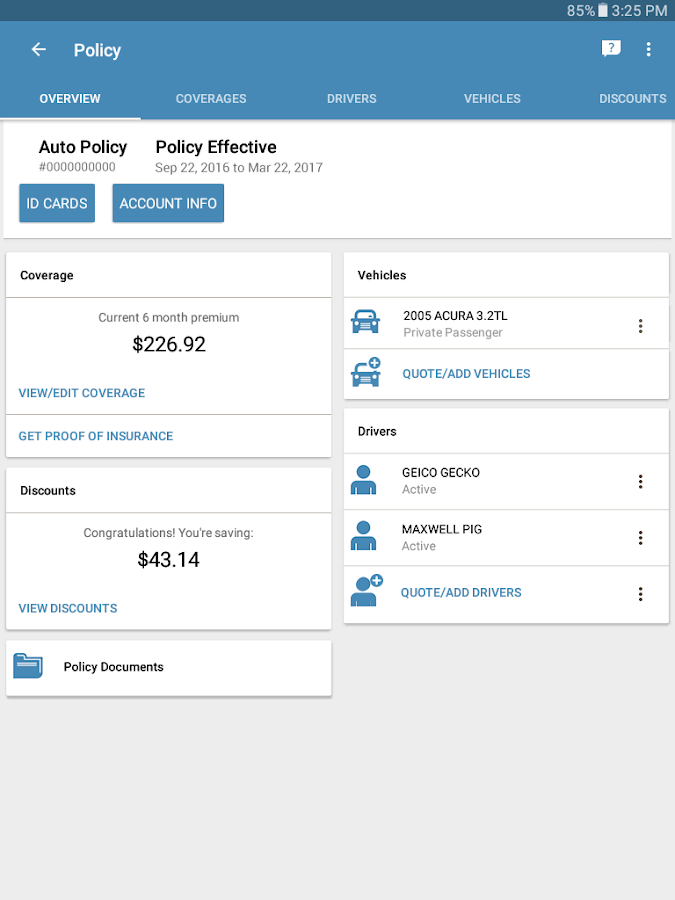Screen dimensions: 675x900
Task: Tap the GEICO GECKO driver avatar
Action: [364, 481]
